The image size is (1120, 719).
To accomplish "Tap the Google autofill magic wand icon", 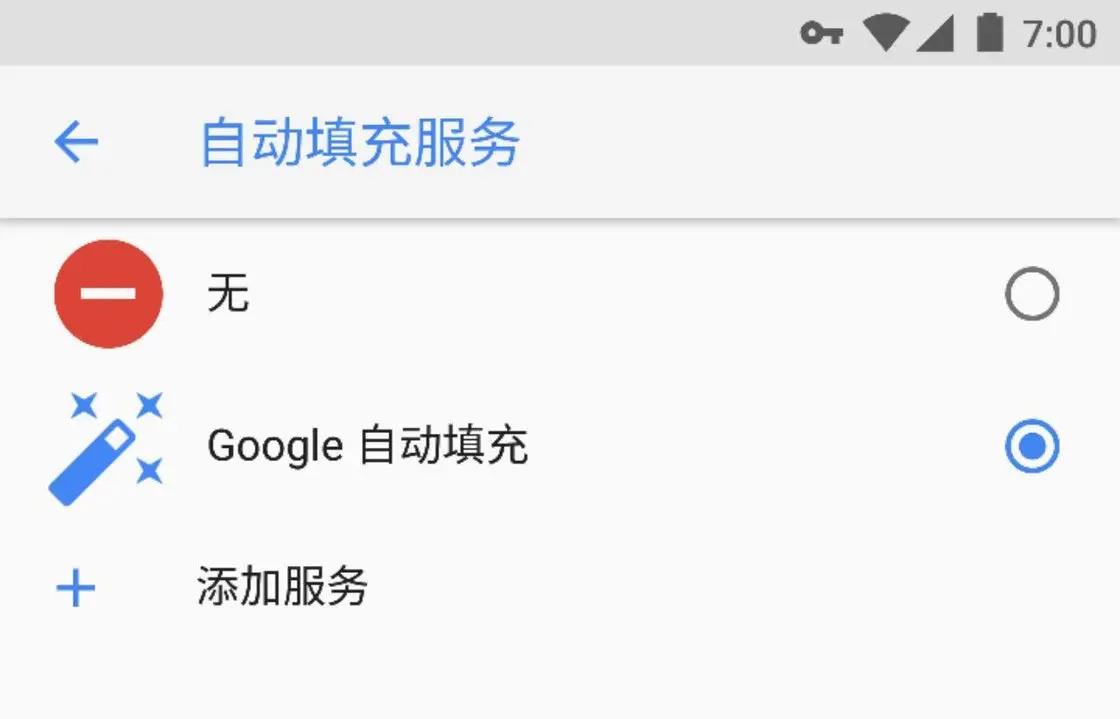I will 106,448.
